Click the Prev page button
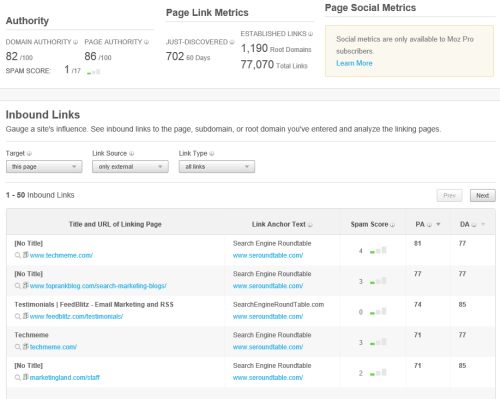Viewport: 500px width, 399px height. [x=449, y=196]
